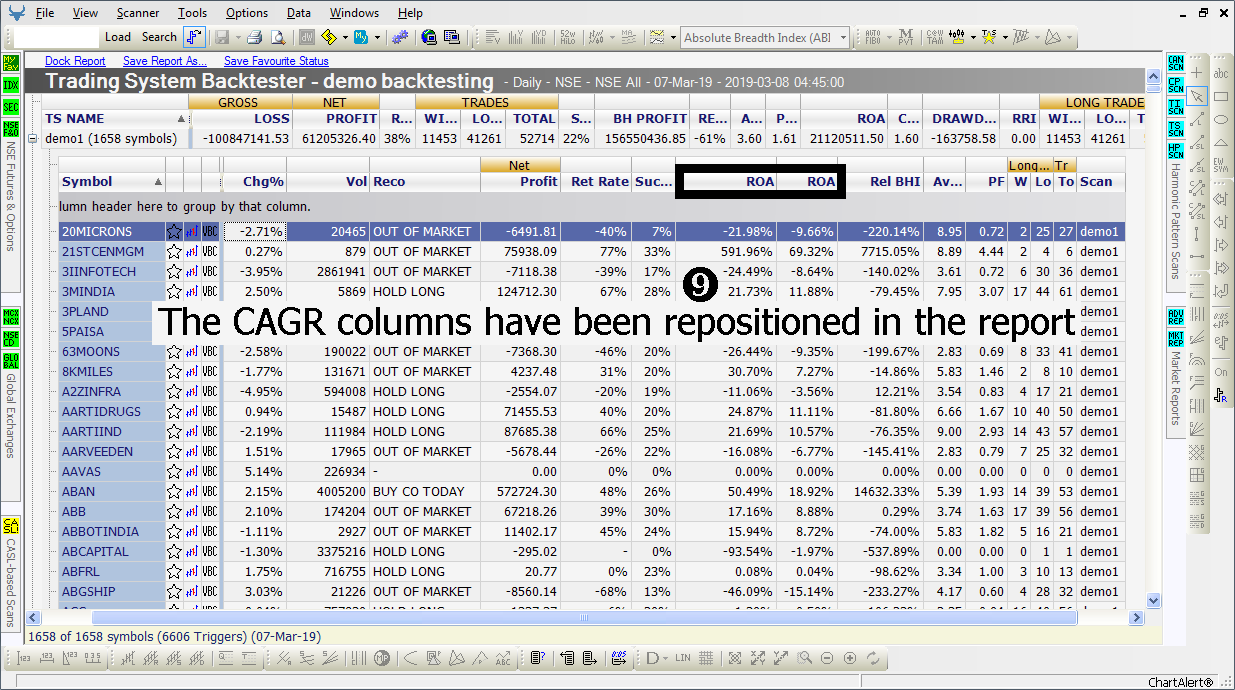1235x690 pixels.
Task: Open the Data menu
Action: 299,13
